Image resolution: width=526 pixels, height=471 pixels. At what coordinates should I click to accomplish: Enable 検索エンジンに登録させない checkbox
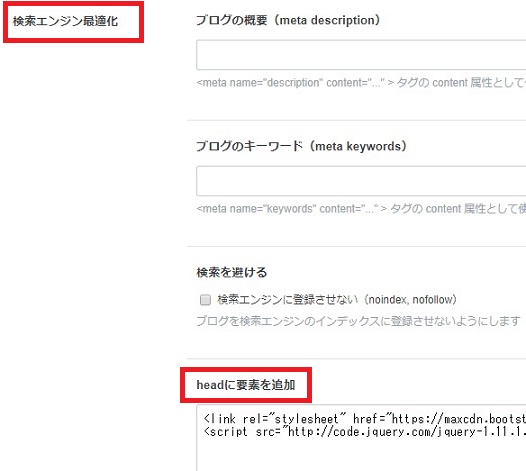tap(205, 300)
